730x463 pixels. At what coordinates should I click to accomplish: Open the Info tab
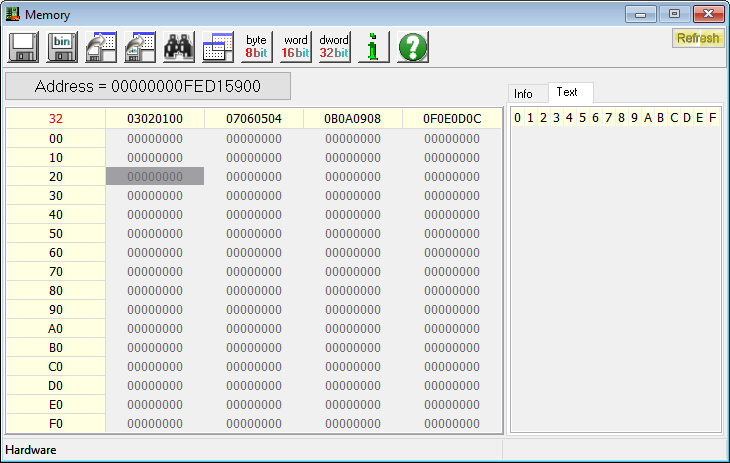click(x=524, y=93)
